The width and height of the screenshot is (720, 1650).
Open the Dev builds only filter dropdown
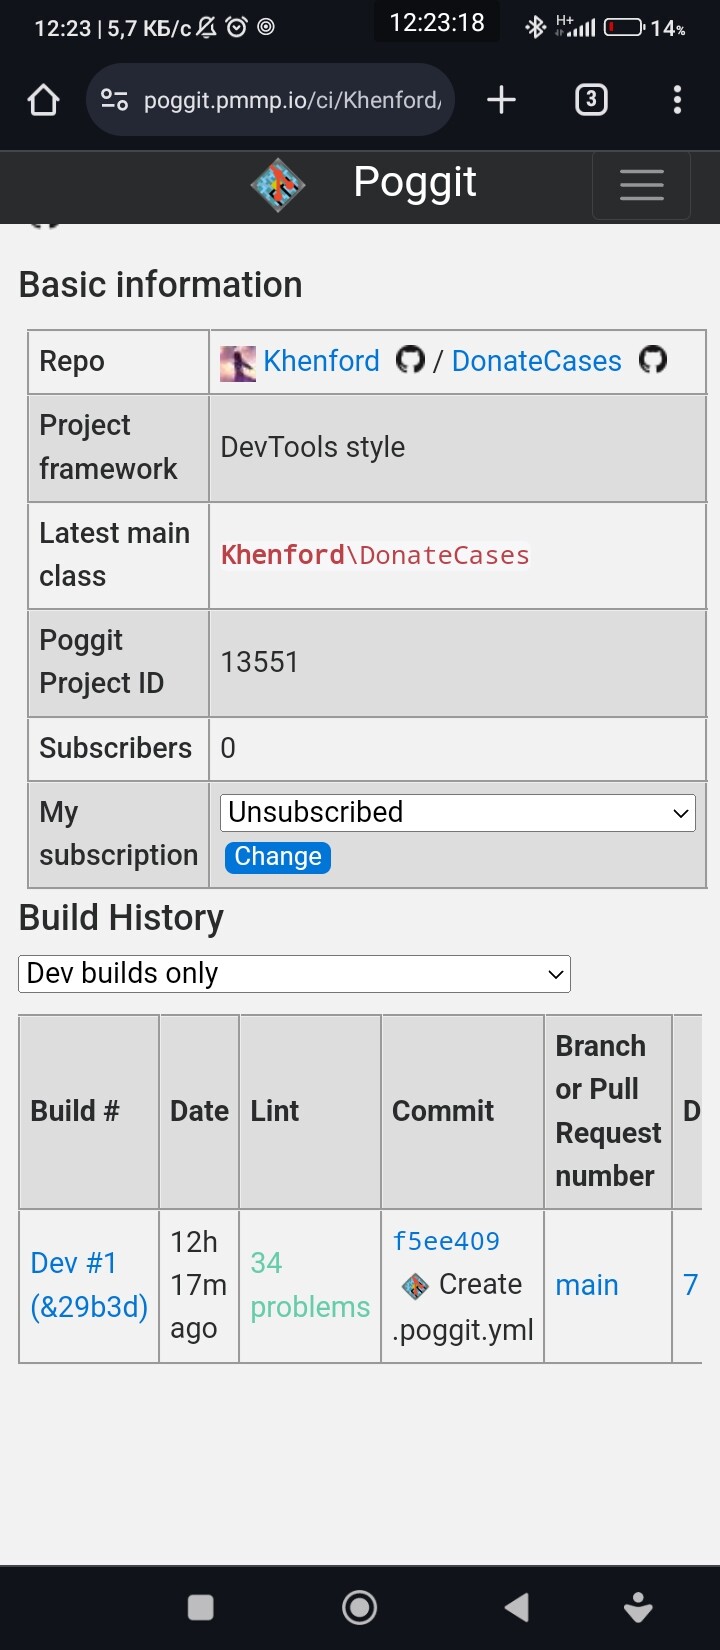click(294, 974)
